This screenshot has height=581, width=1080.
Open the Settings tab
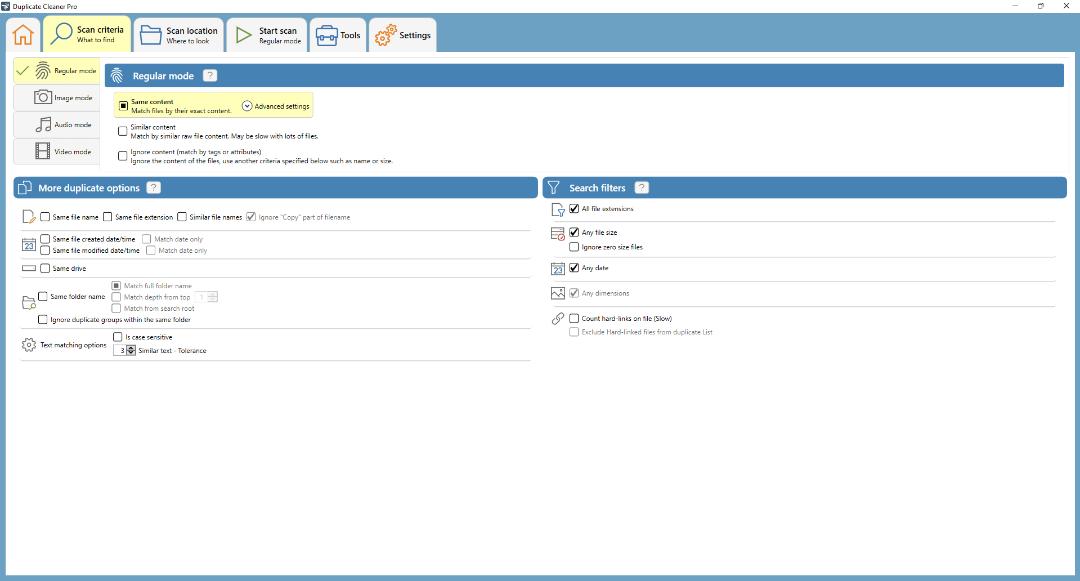(403, 35)
